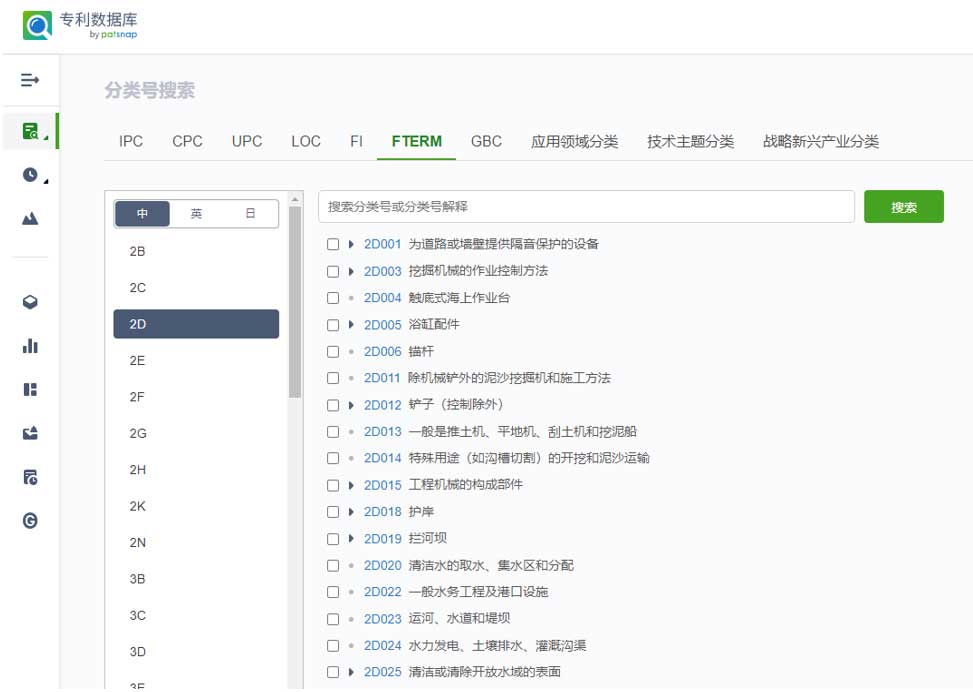Switch to the IPC tab

(x=131, y=141)
